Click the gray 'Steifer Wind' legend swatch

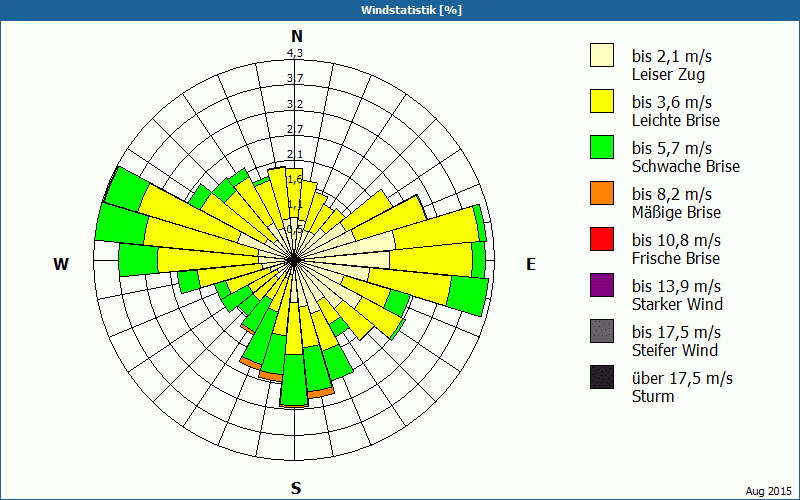[601, 331]
